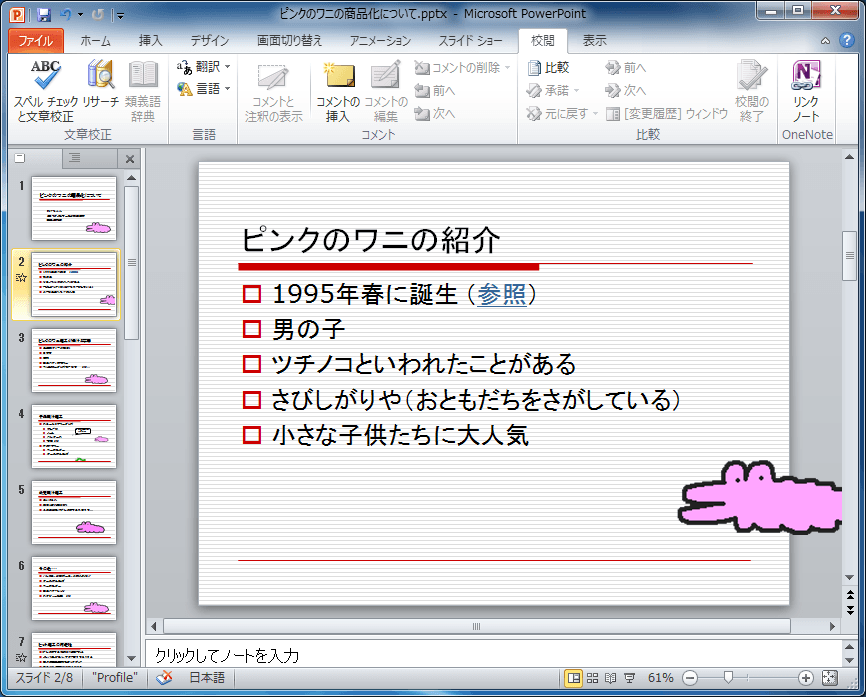Viewport: 866px width, 697px height.
Task: Open the Undo history dropdown arrow
Action: click(x=80, y=14)
